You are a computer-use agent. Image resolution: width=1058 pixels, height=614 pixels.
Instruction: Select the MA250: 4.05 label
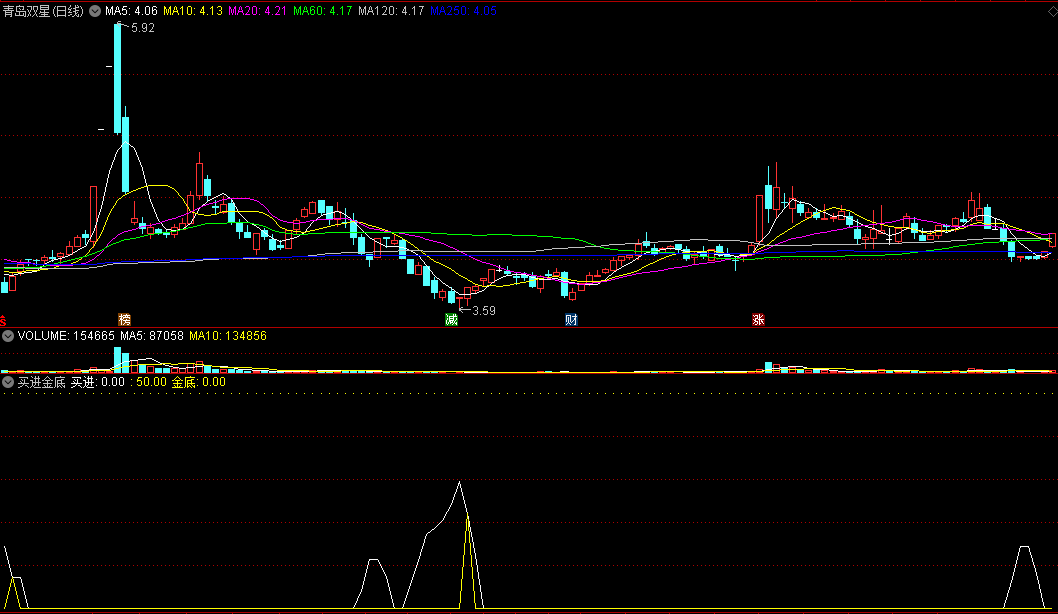point(463,11)
